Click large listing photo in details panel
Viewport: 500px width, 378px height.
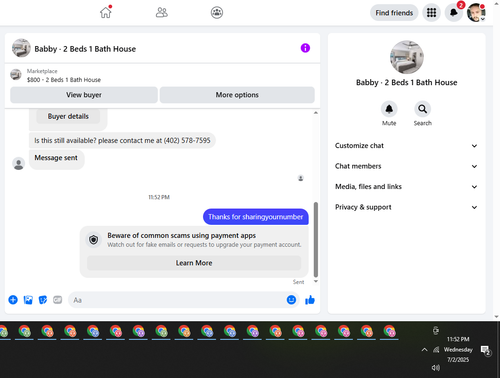point(407,57)
